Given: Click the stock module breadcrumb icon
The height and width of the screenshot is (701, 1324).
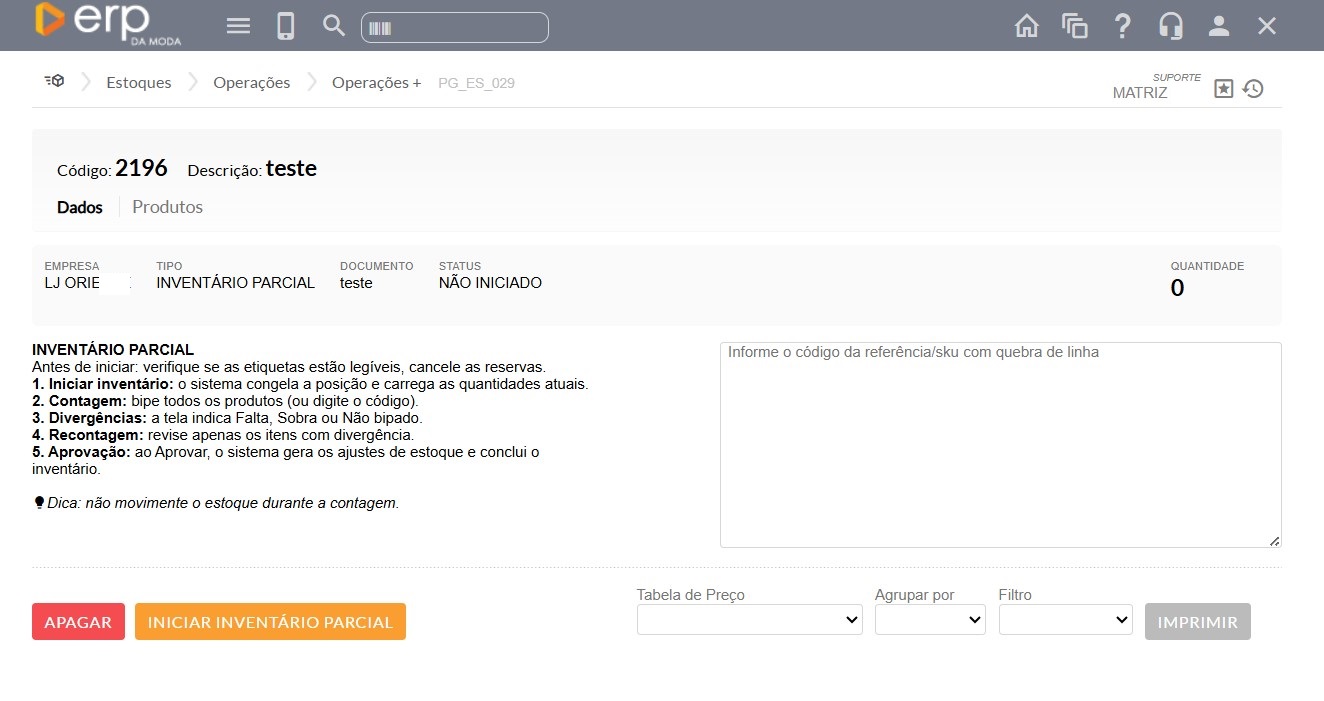Looking at the screenshot, I should pos(54,82).
